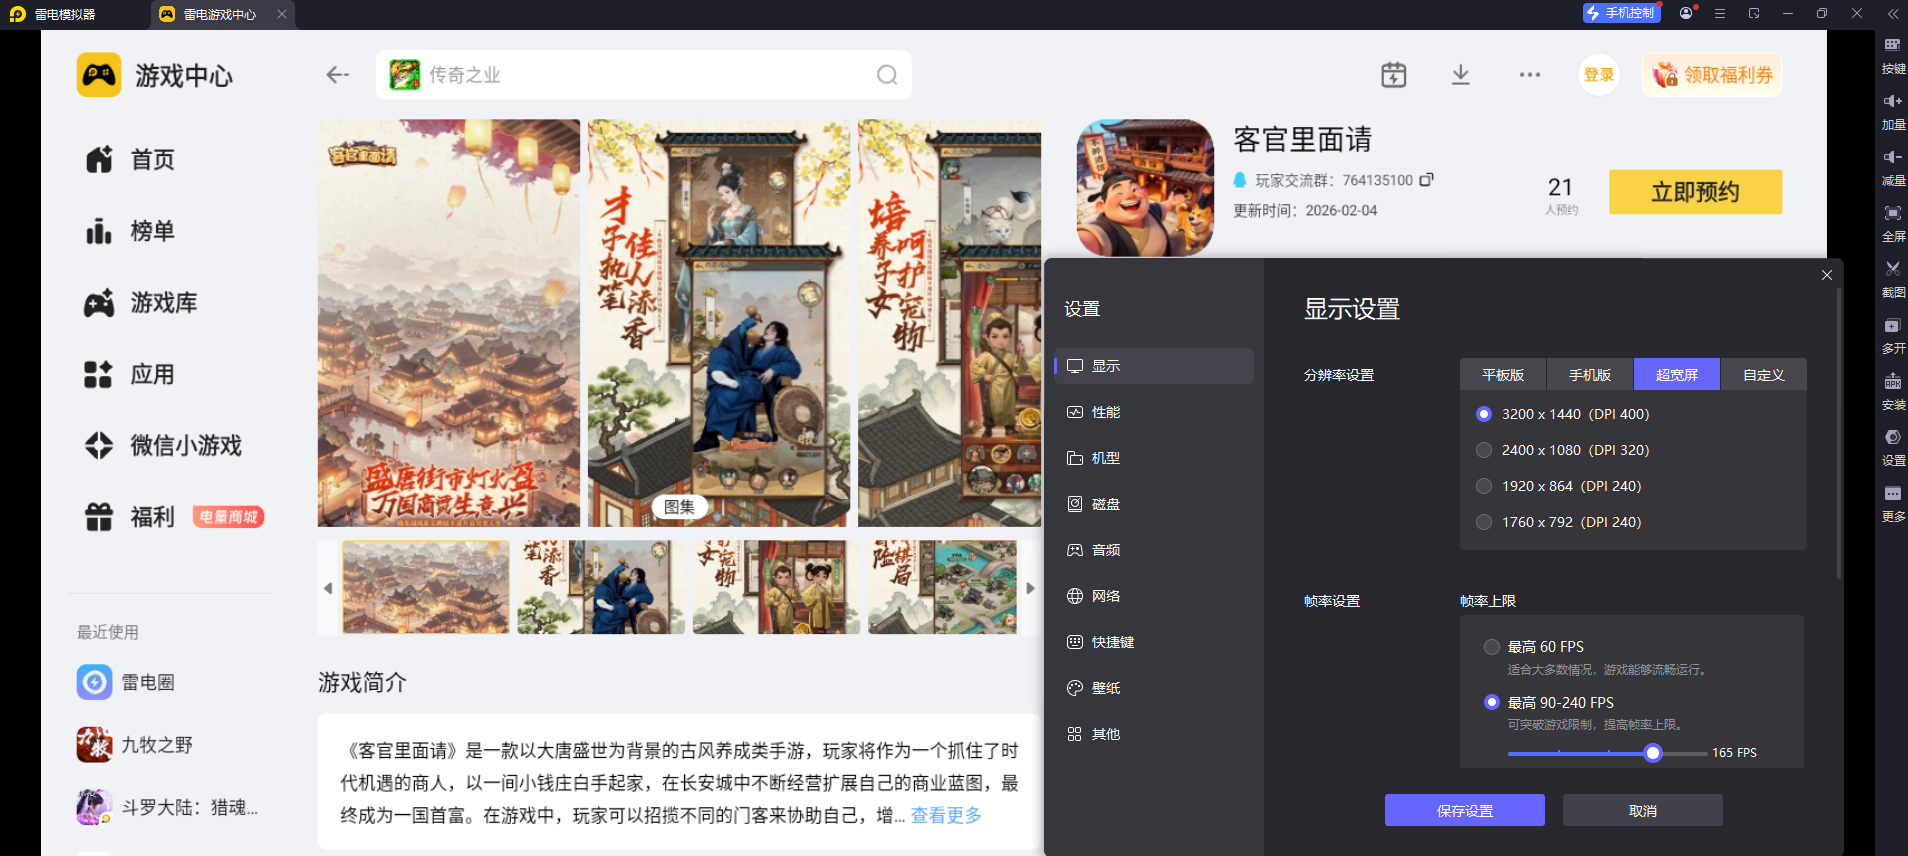Show next thumbnails with right arrow
The height and width of the screenshot is (856, 1908).
[x=1030, y=588]
